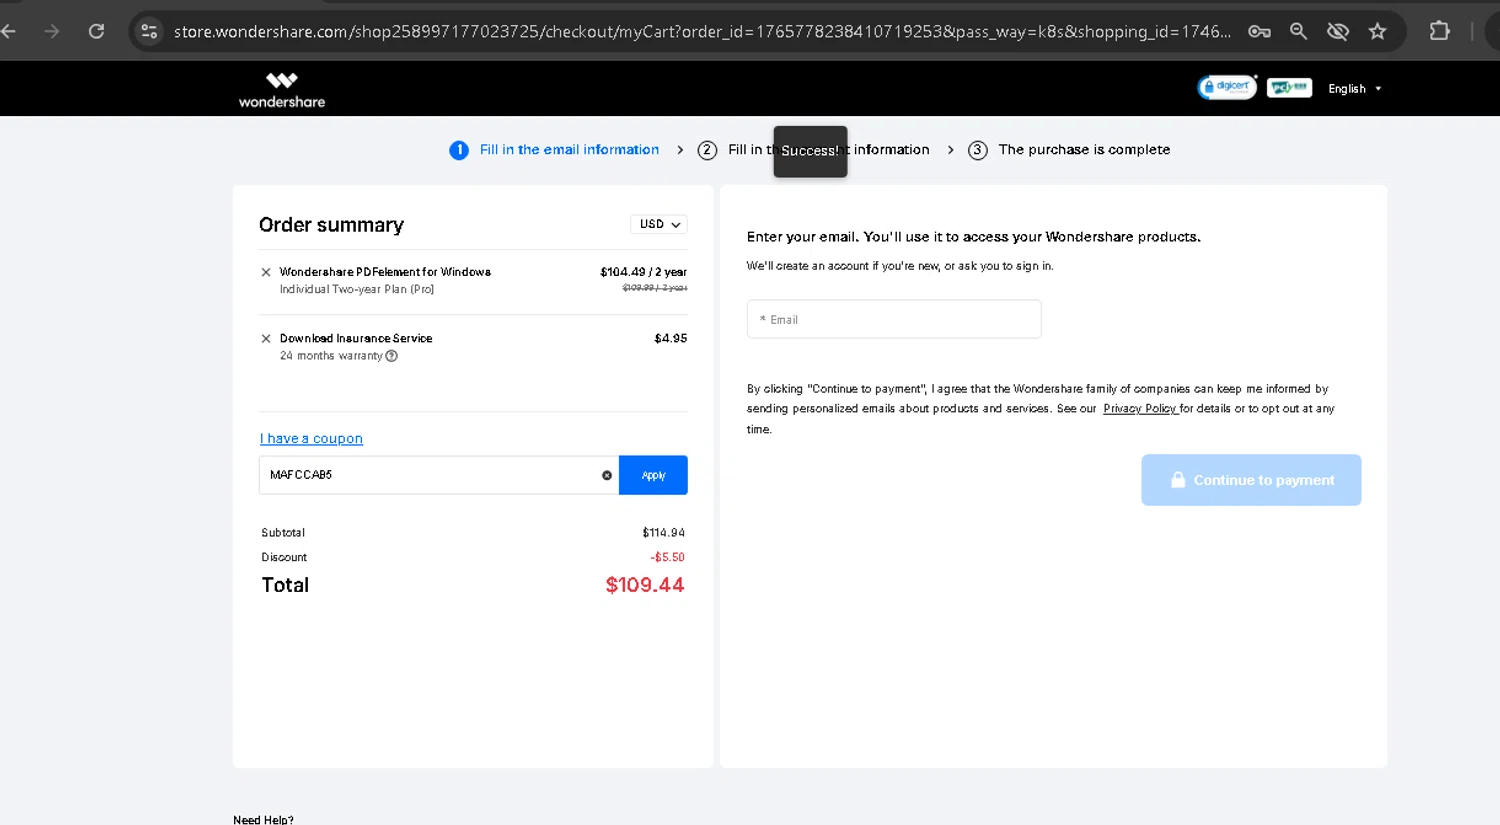The width and height of the screenshot is (1500, 825).
Task: Reload the page with refresh icon
Action: (x=96, y=31)
